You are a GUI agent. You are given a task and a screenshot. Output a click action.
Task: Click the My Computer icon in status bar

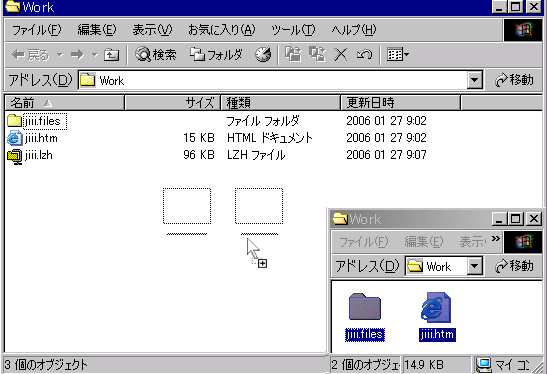point(484,365)
